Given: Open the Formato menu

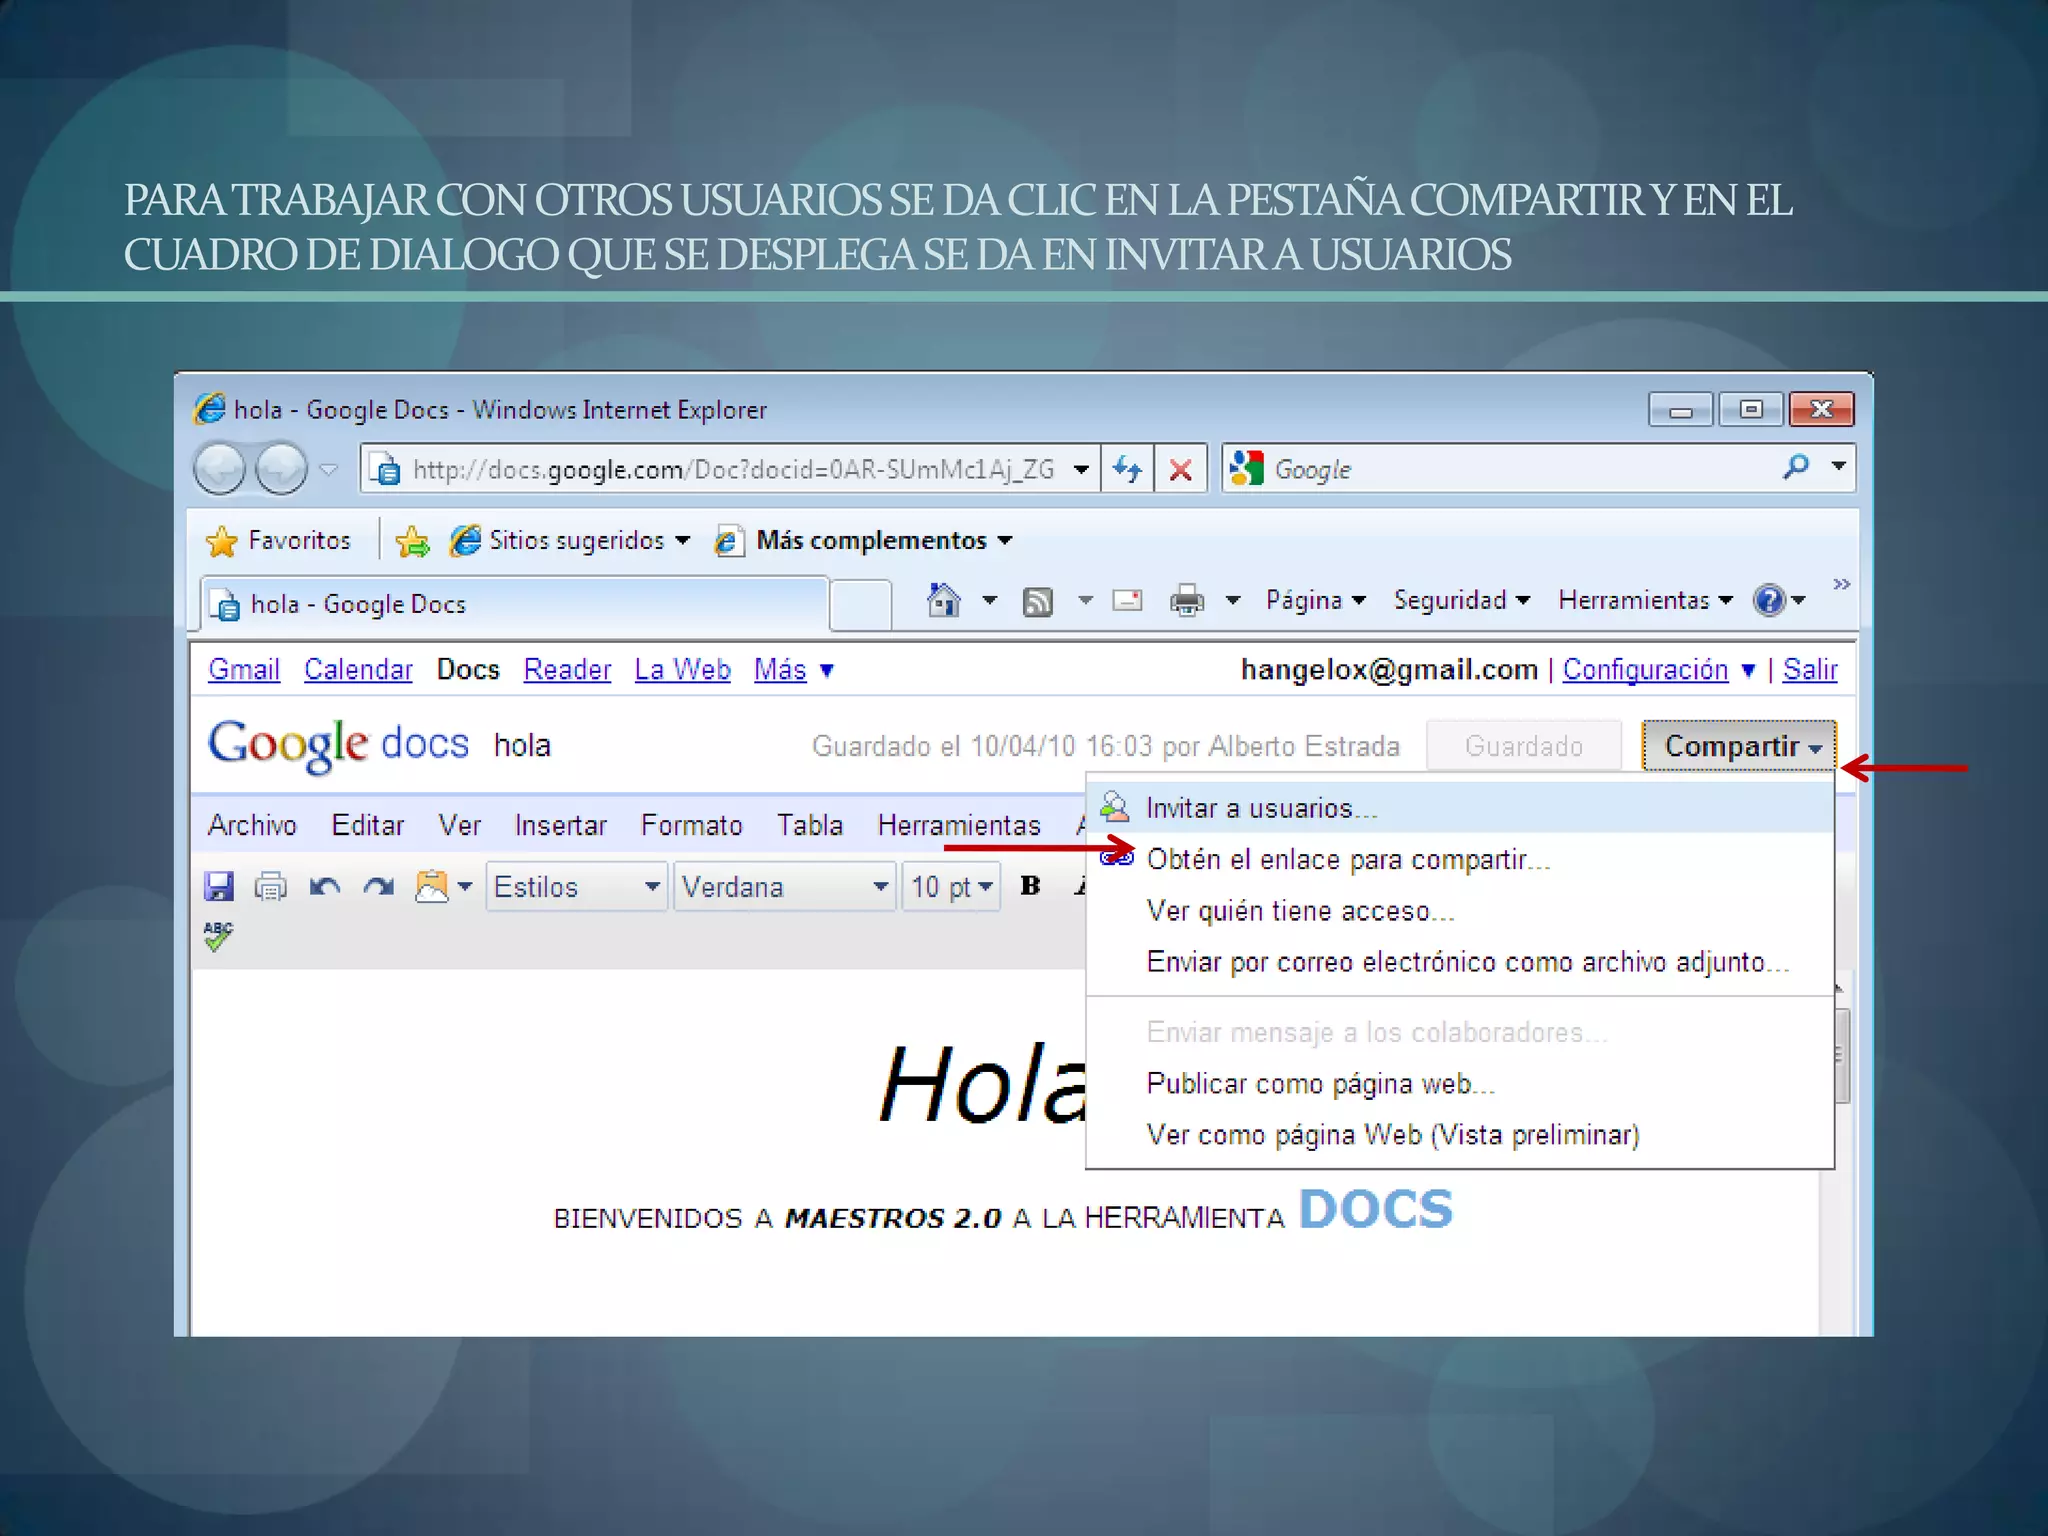Looking at the screenshot, I should [692, 825].
